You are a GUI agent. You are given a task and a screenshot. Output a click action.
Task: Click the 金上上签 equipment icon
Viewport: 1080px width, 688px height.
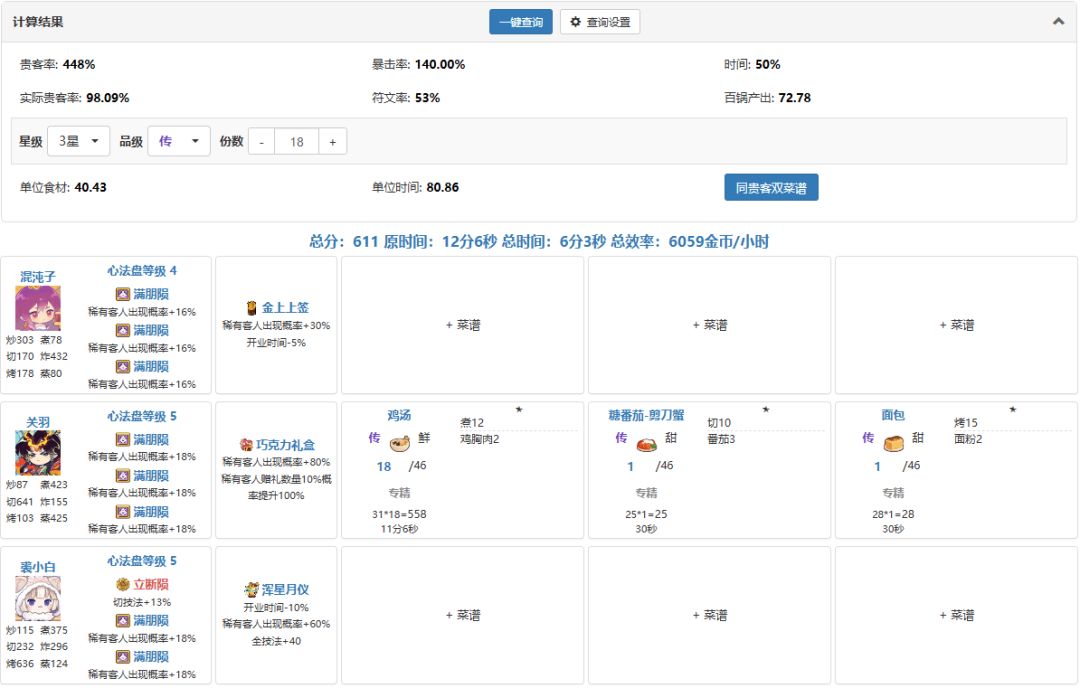(x=252, y=308)
